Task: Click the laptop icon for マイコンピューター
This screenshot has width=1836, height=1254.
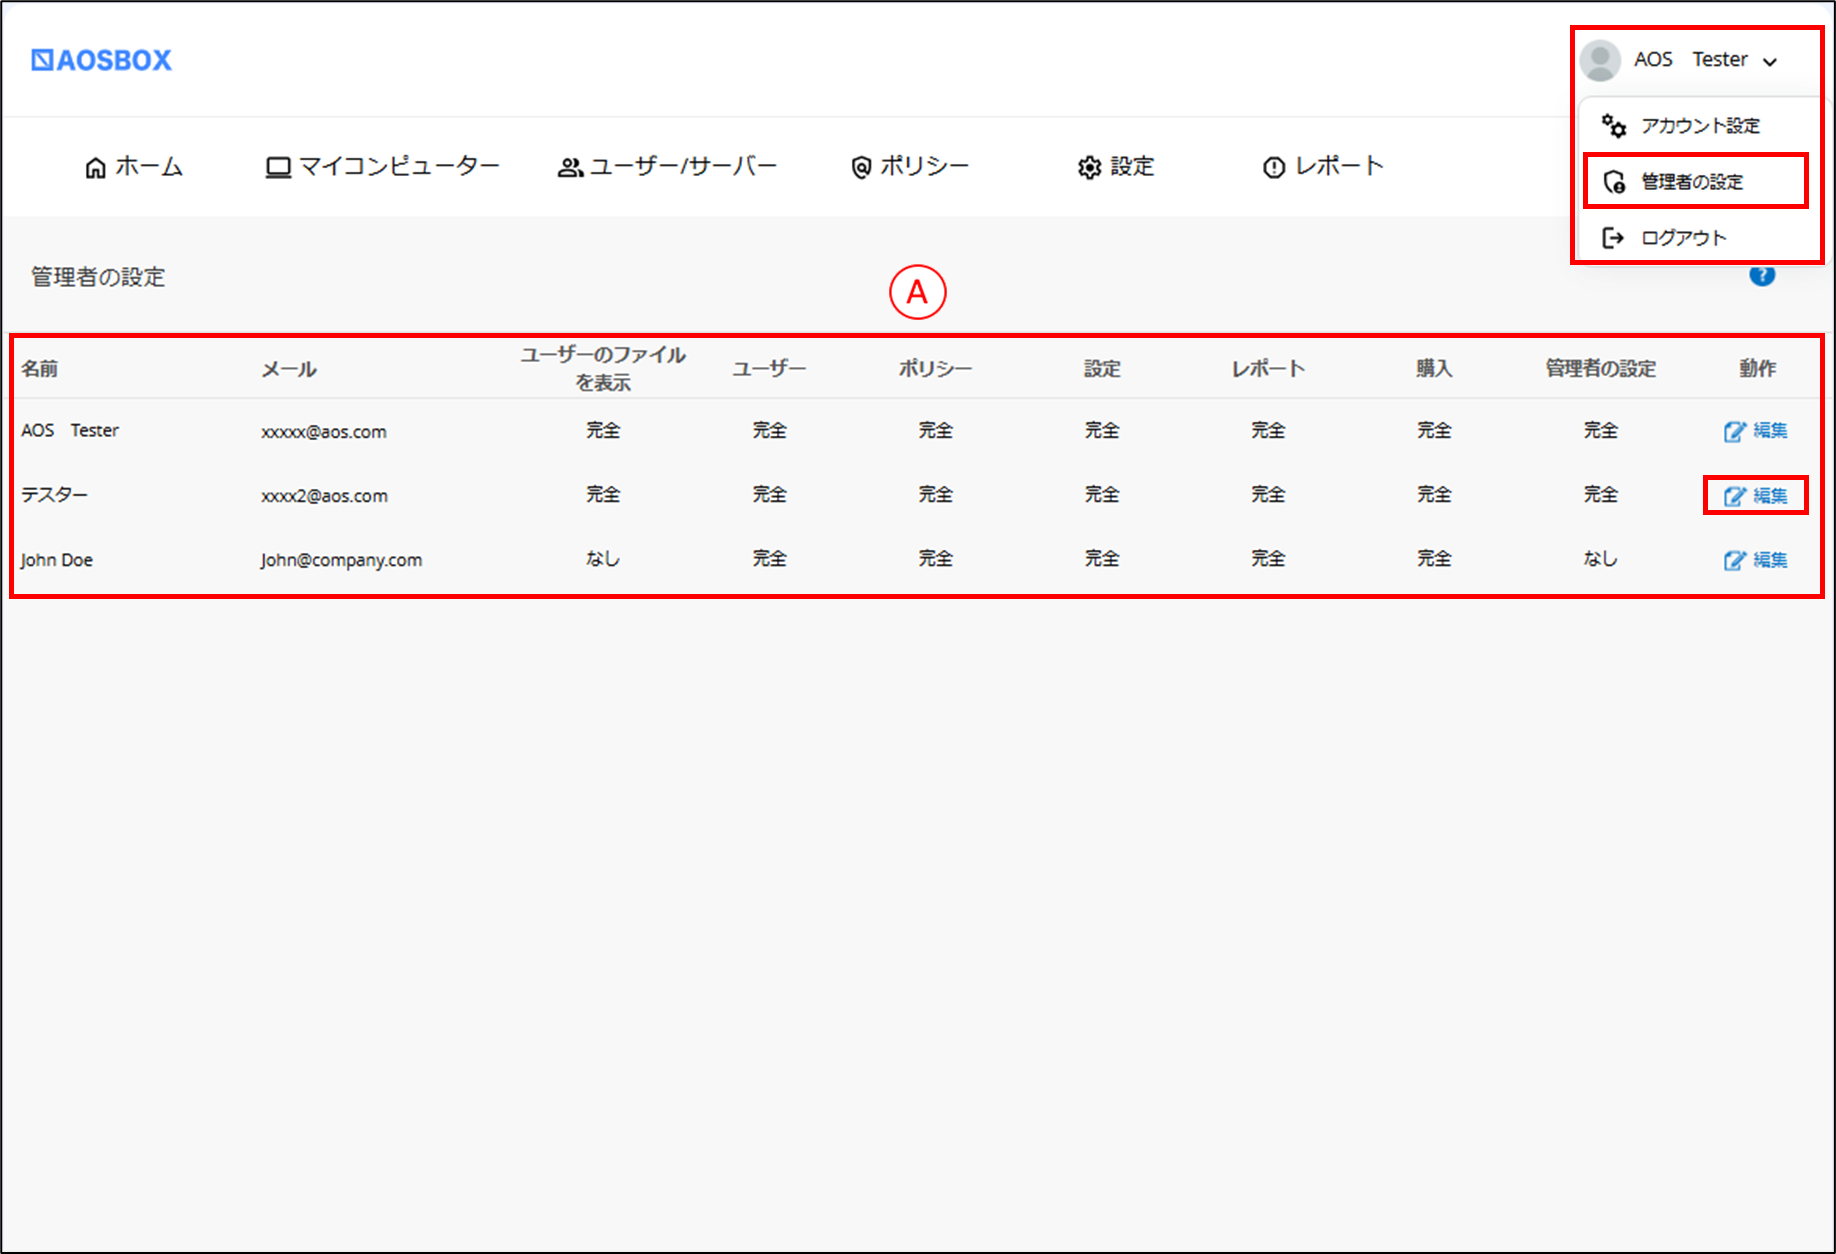Action: [278, 167]
